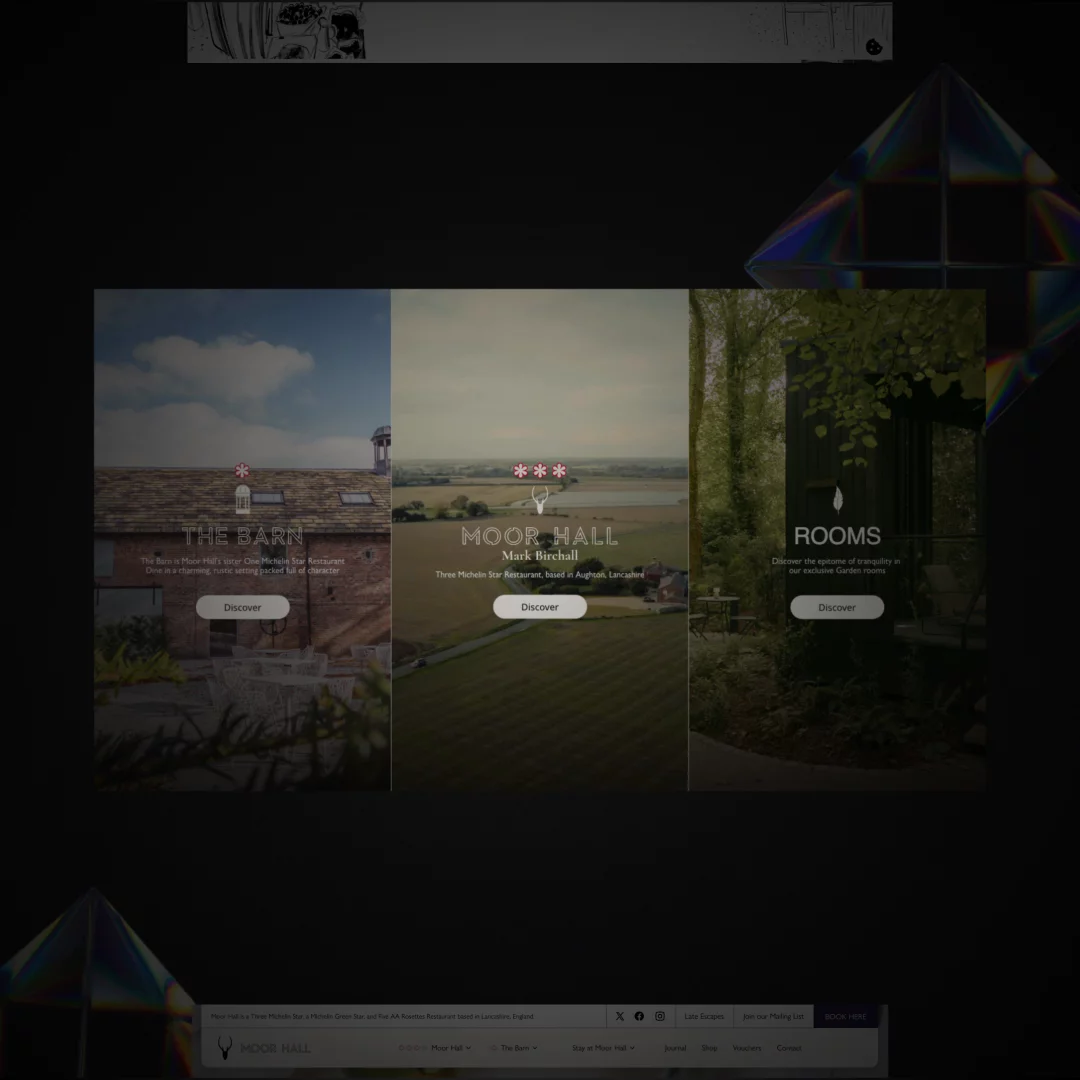Open the Instagram social icon
Viewport: 1080px width, 1080px height.
pyautogui.click(x=660, y=1016)
